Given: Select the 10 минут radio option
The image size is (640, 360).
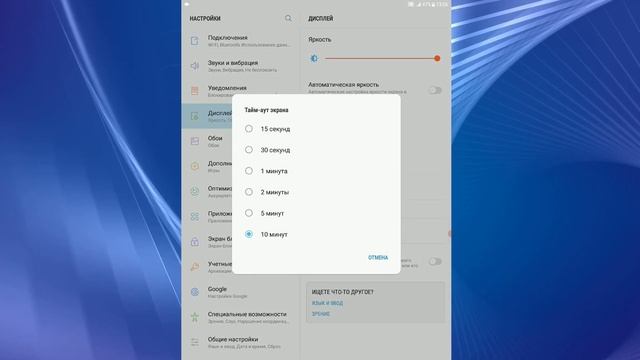Looking at the screenshot, I should 249,234.
